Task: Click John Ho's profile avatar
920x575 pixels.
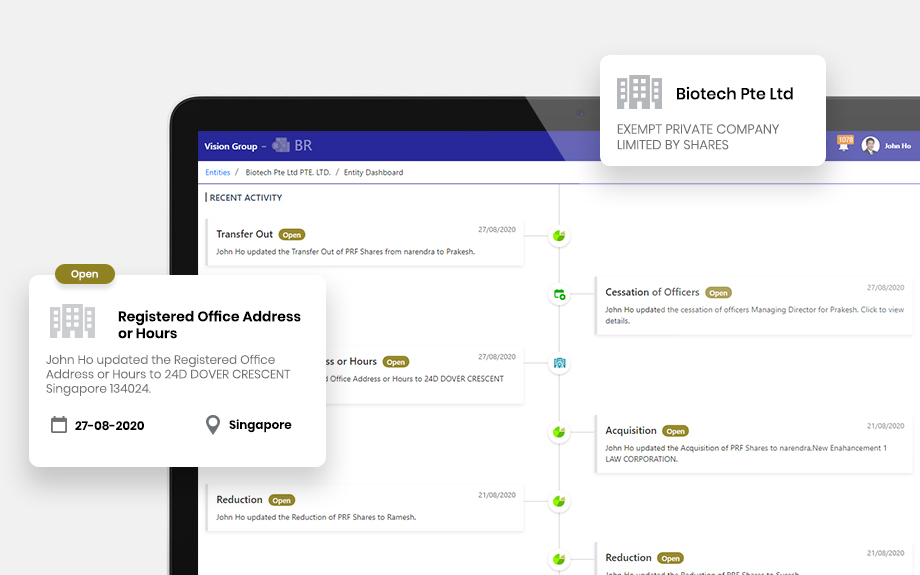Action: (x=870, y=146)
